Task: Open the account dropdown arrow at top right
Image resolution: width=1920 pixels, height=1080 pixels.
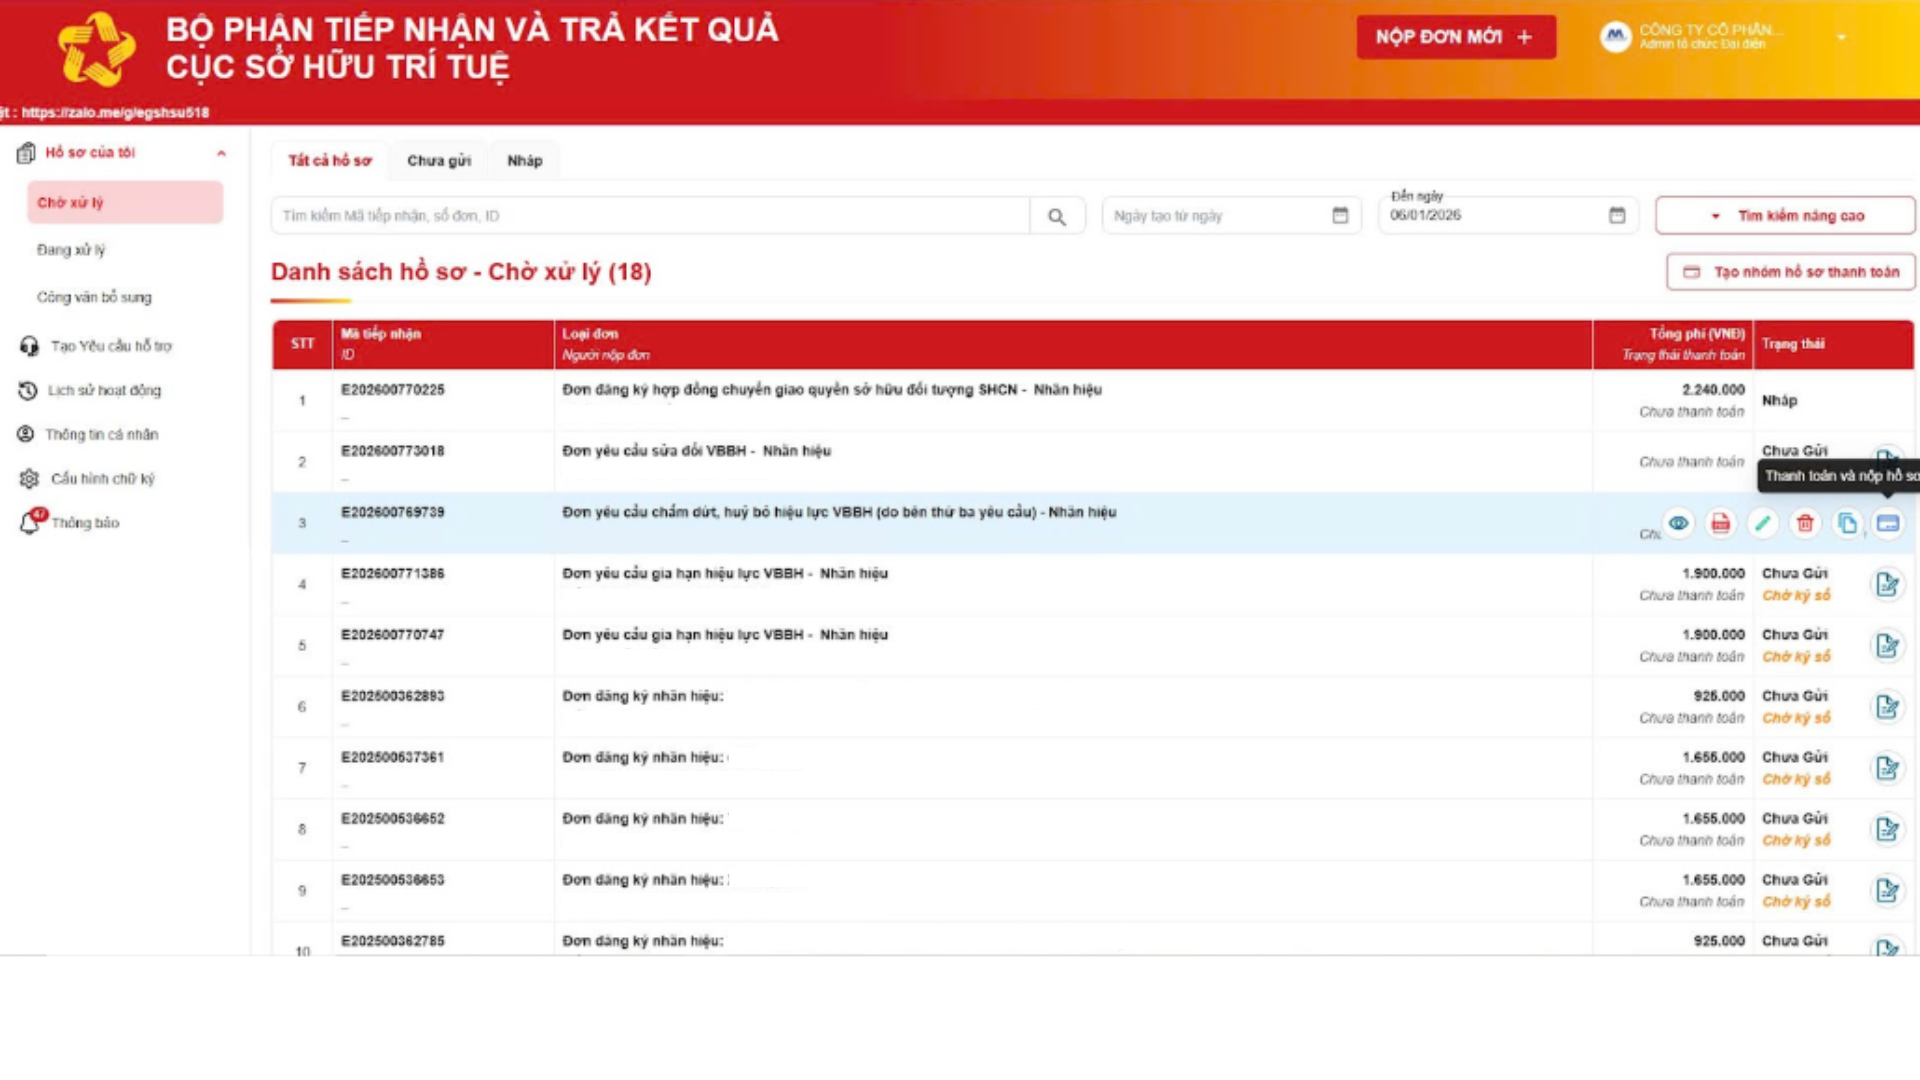Action: tap(1841, 37)
